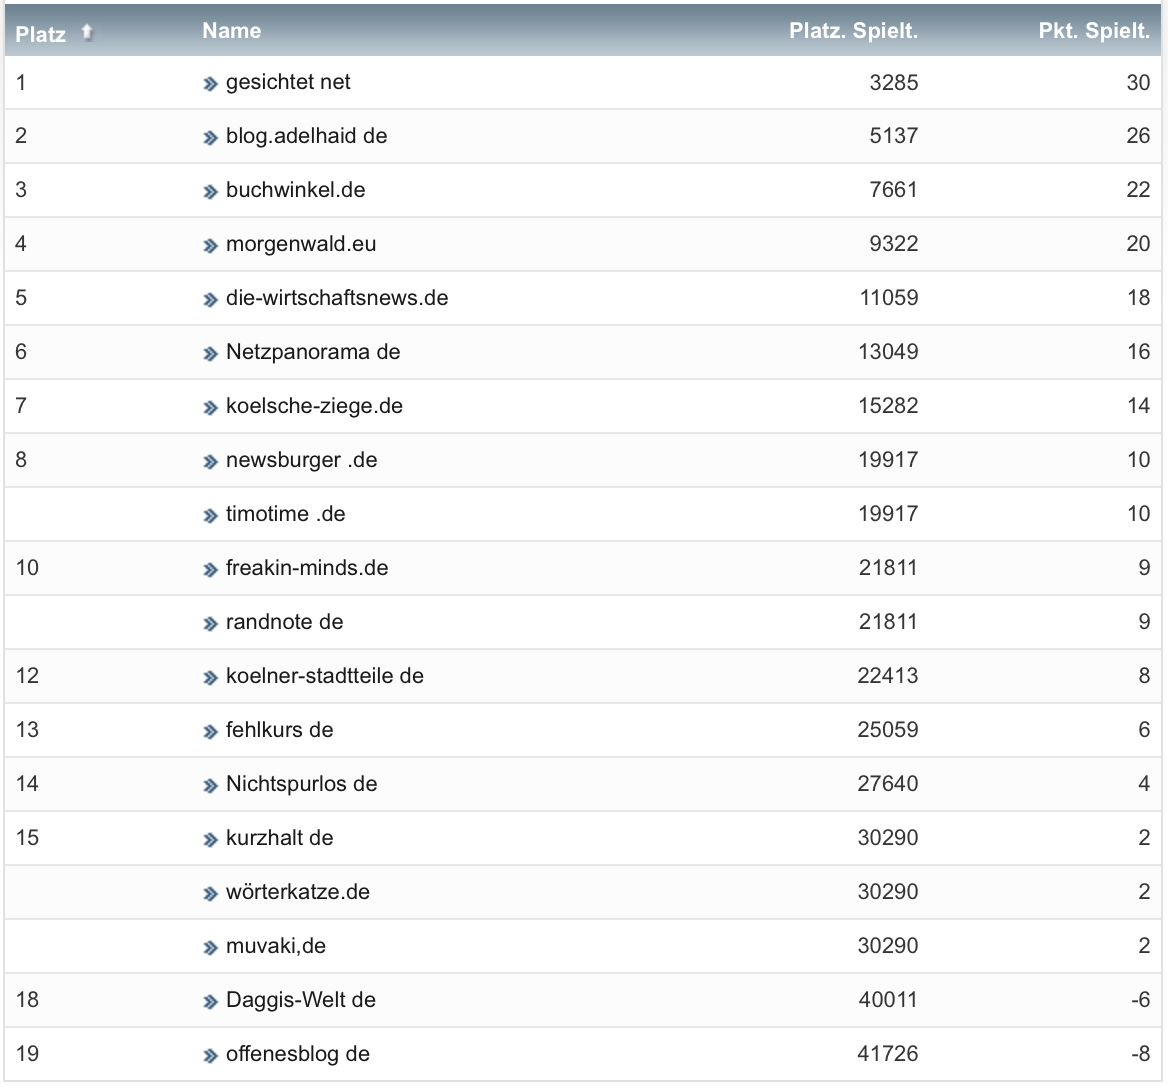The image size is (1168, 1088).
Task: Select the value 13049 in Netzpanorama row
Action: [x=889, y=351]
